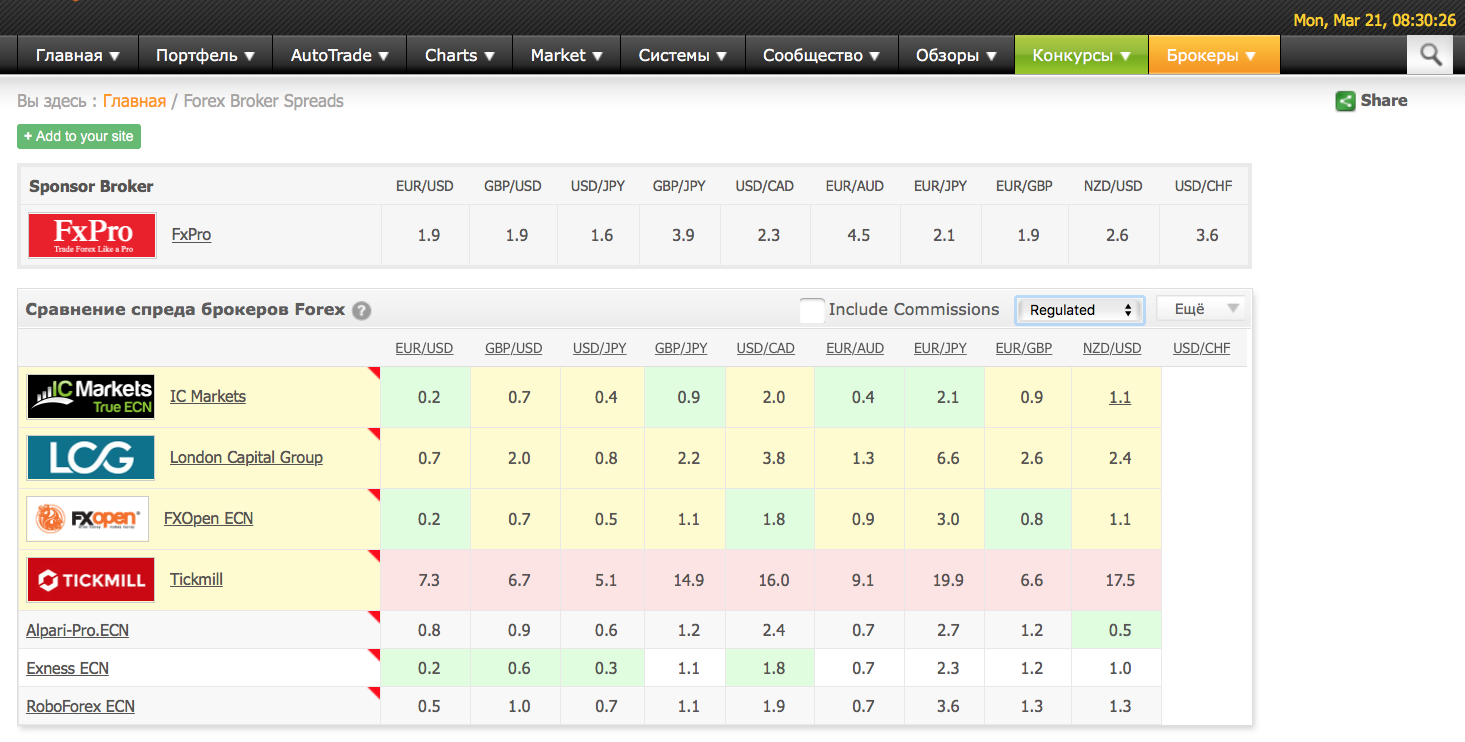Image resolution: width=1465 pixels, height=742 pixels.
Task: Open the Regulated filter dropdown
Action: [x=1079, y=310]
